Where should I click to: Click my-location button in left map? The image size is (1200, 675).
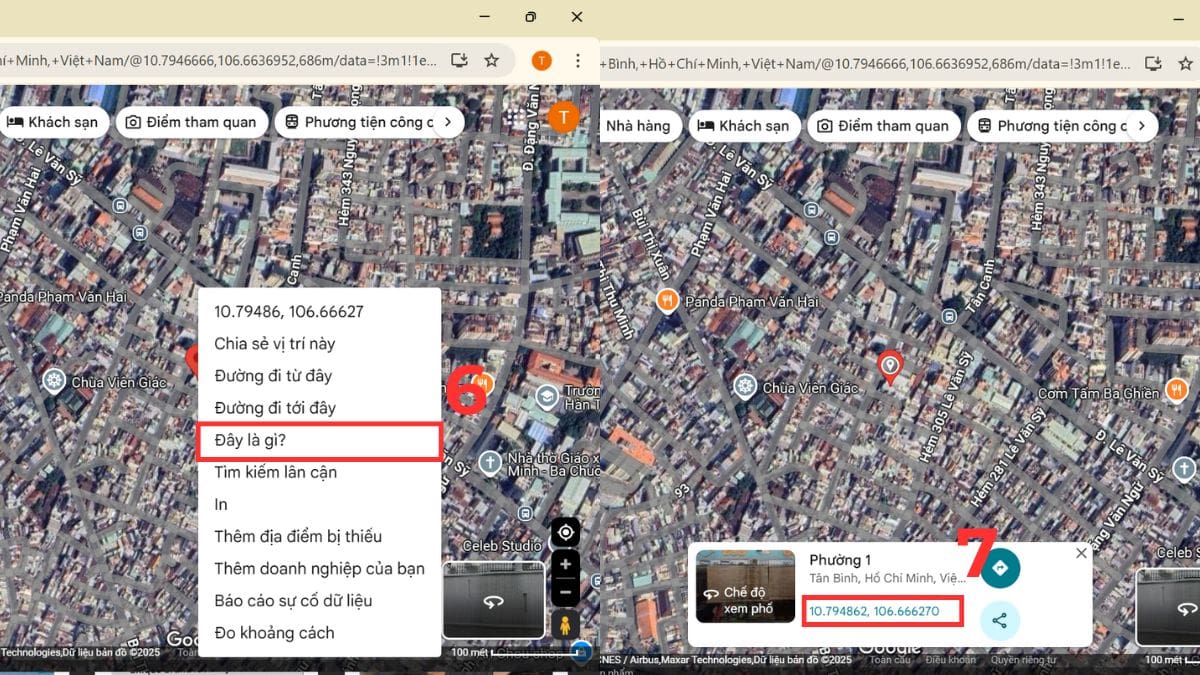(x=566, y=532)
